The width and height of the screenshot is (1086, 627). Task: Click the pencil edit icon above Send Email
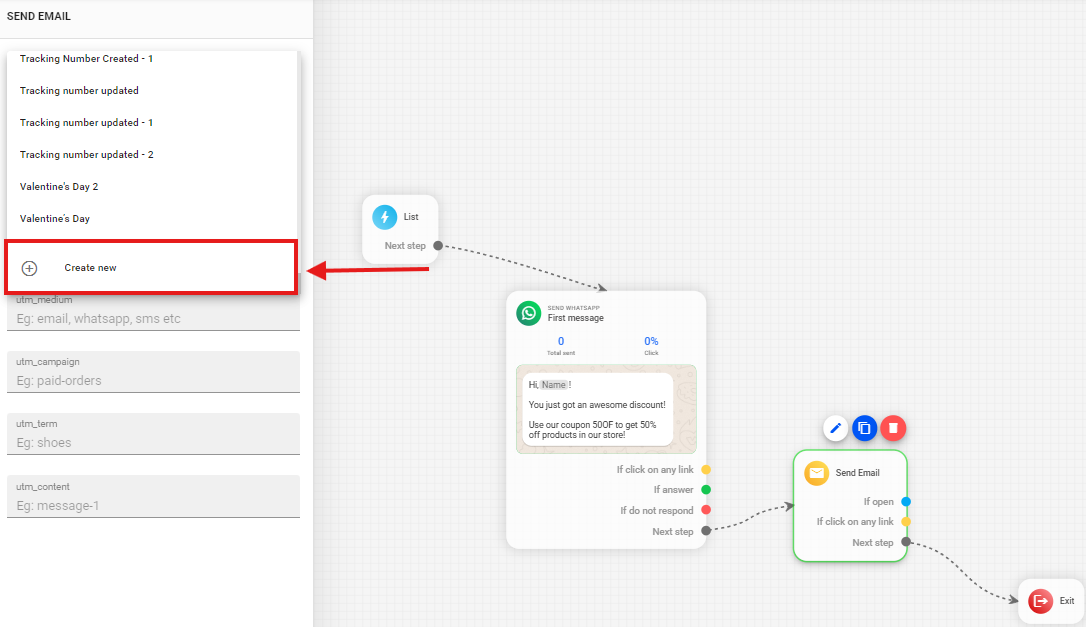click(x=836, y=428)
